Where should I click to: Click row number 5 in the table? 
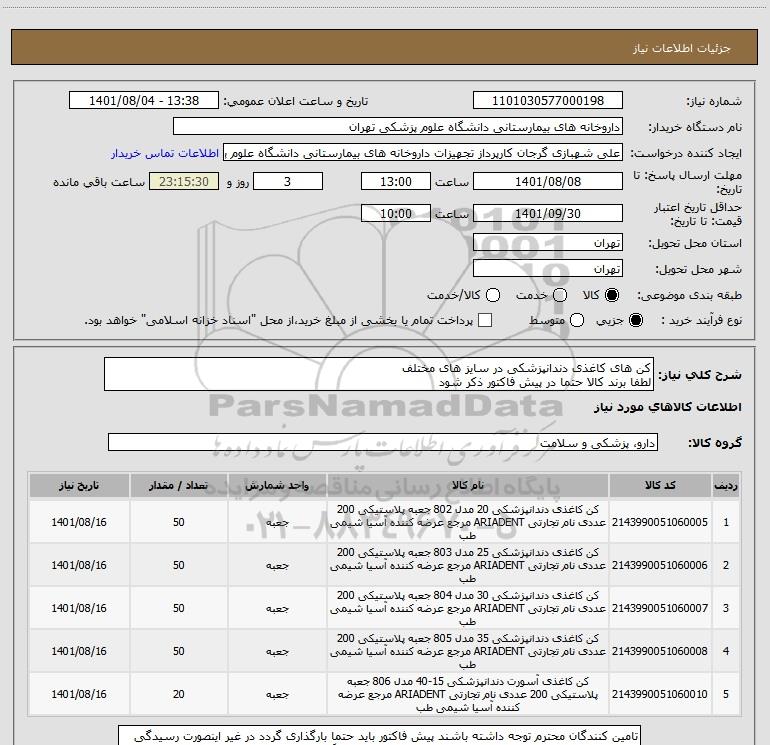(726, 694)
